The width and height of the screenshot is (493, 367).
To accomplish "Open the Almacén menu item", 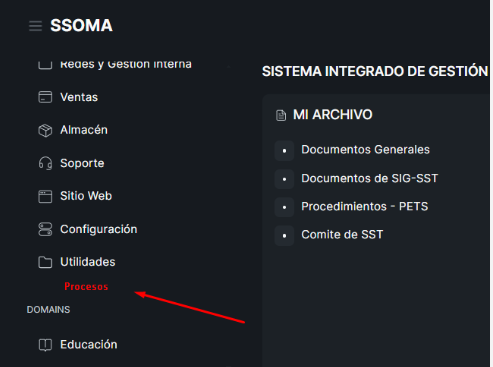I will click(84, 130).
